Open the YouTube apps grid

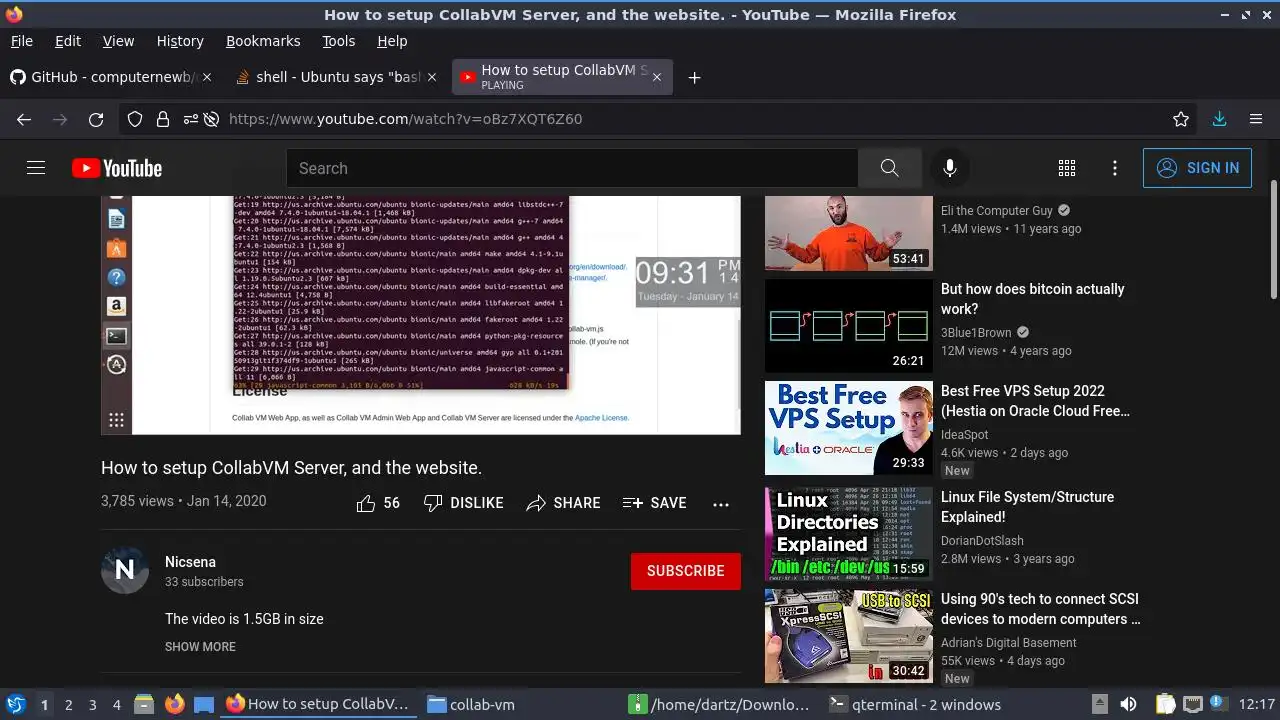[1067, 168]
